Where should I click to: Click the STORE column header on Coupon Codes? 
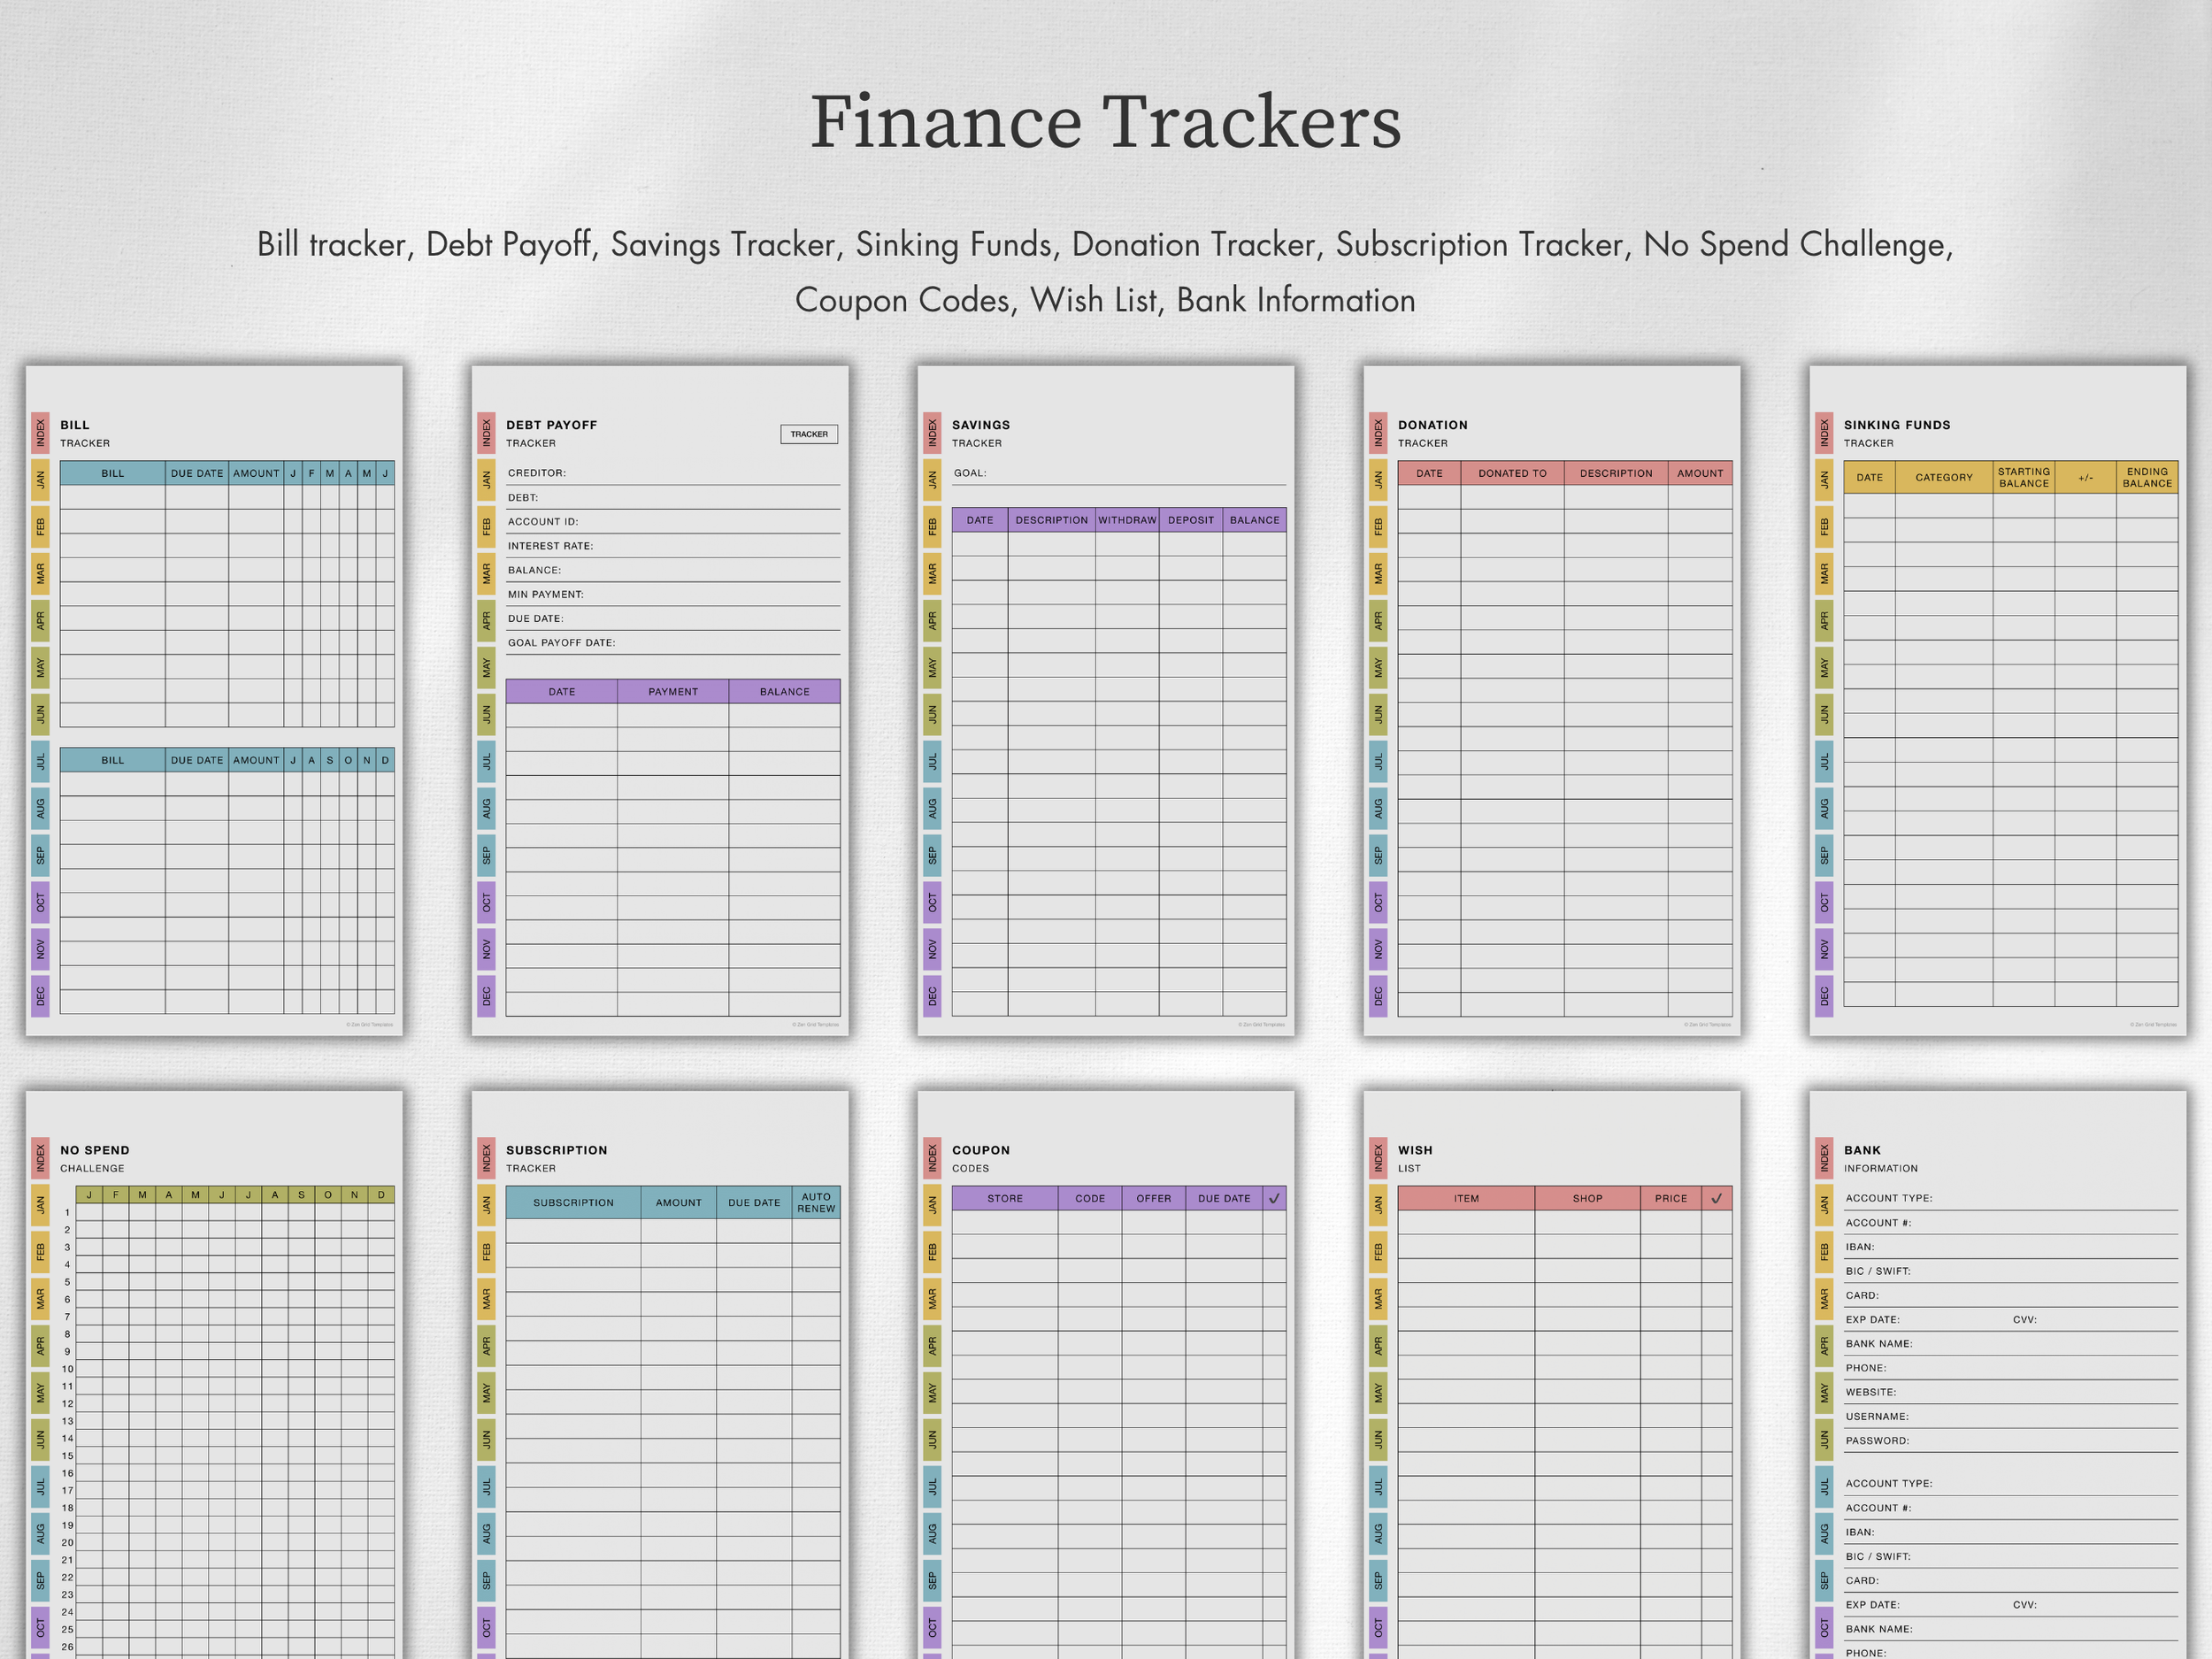tap(1005, 1198)
